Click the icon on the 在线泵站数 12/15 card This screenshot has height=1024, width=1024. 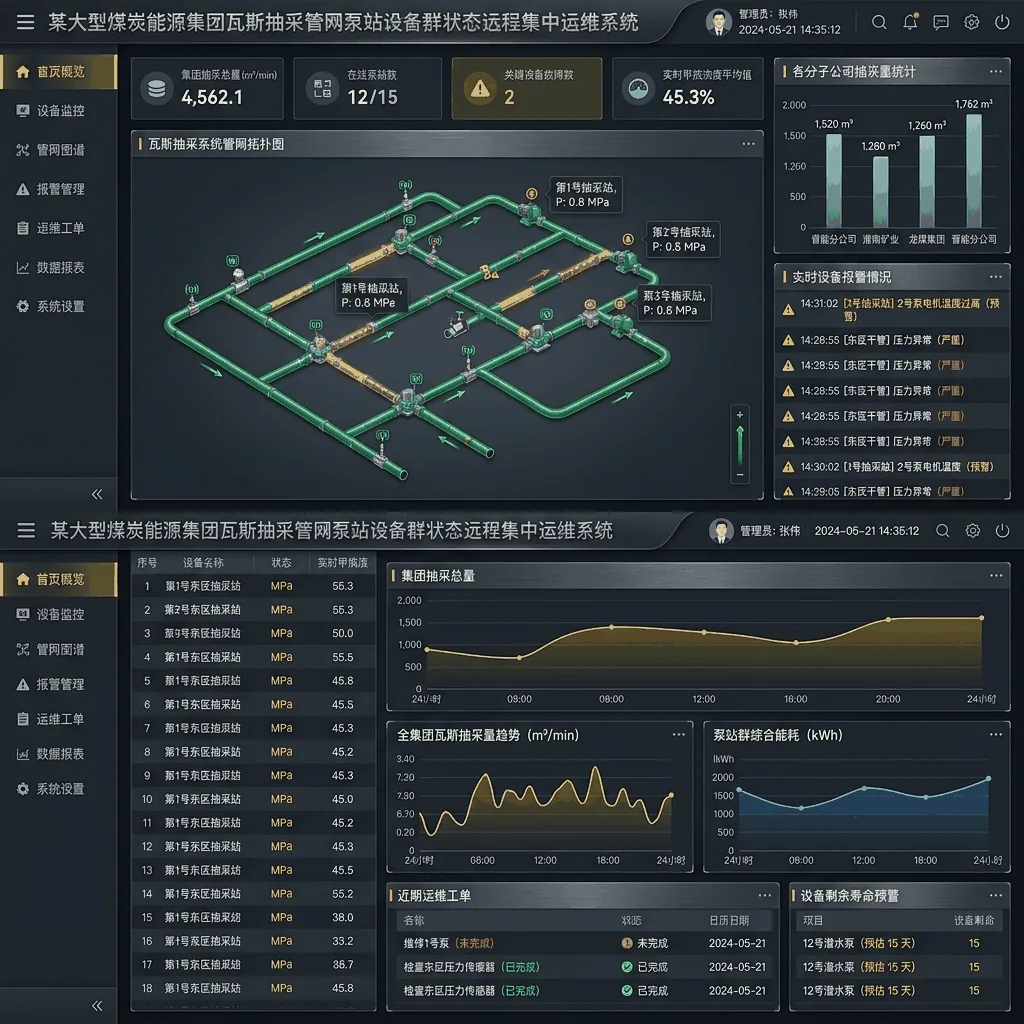click(322, 88)
